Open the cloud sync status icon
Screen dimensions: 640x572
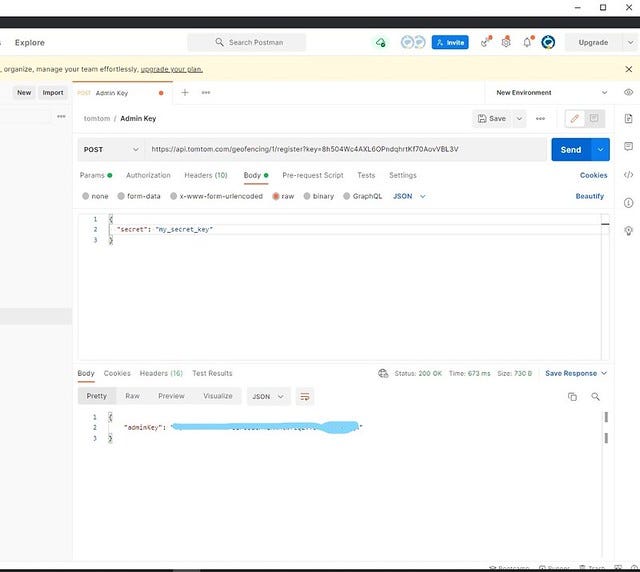380,42
